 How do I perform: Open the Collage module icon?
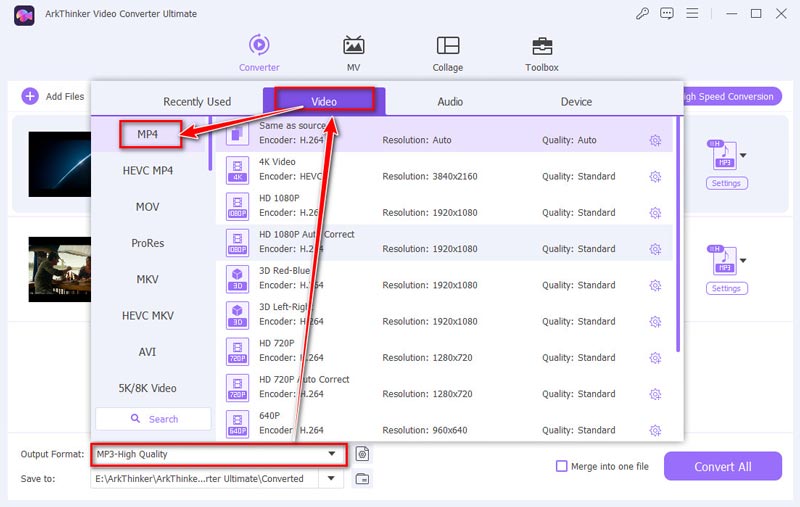point(447,47)
